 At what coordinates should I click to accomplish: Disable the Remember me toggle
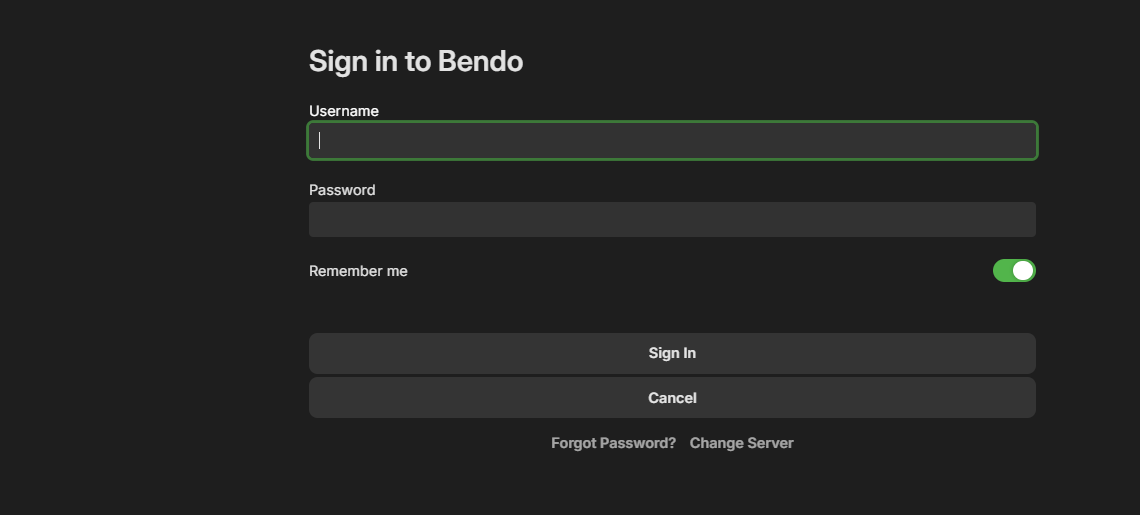[x=1014, y=271]
